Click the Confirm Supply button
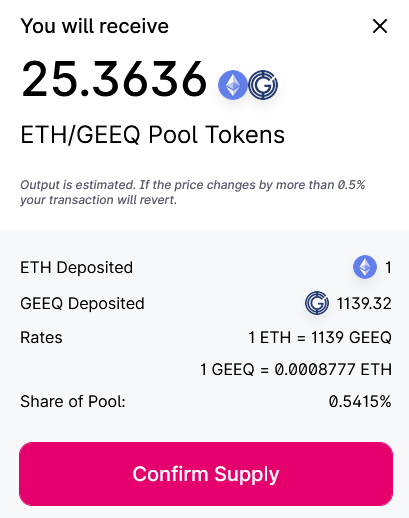This screenshot has width=409, height=518. tap(206, 474)
